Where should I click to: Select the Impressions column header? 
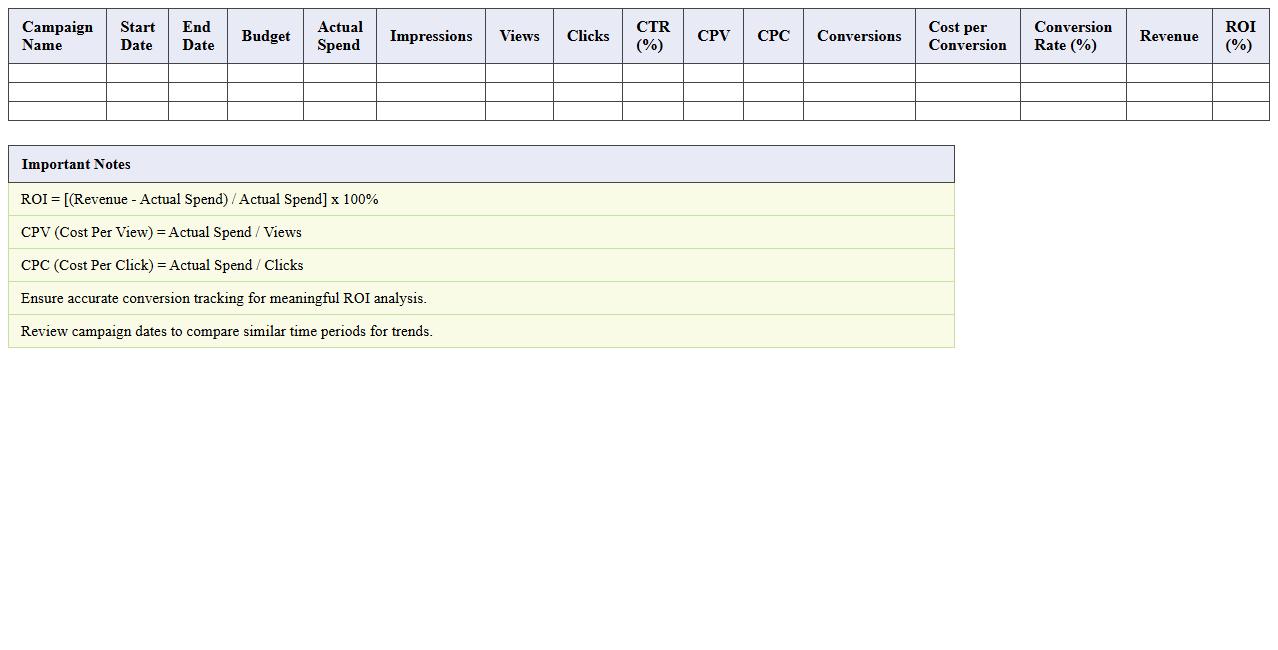click(430, 36)
